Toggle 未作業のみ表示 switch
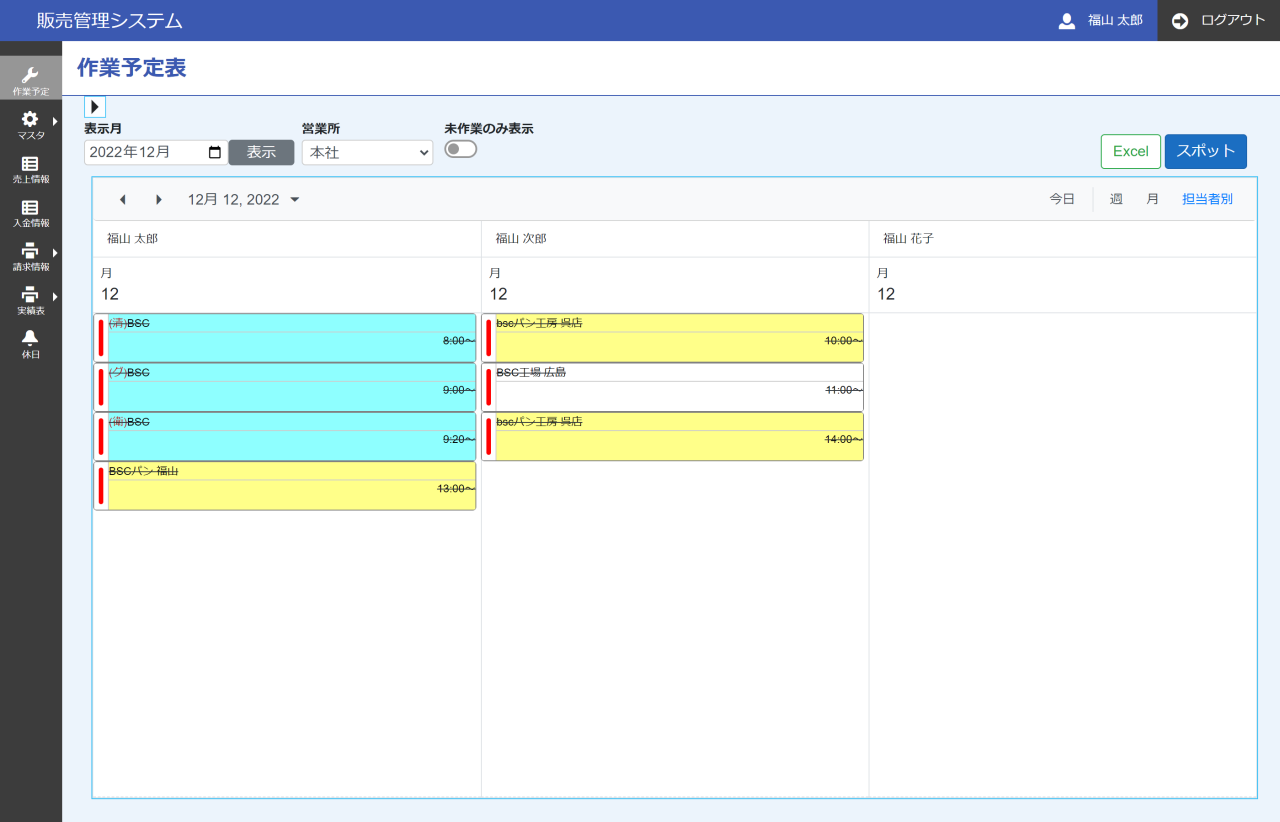Screen dimensions: 1280x822 click(461, 149)
